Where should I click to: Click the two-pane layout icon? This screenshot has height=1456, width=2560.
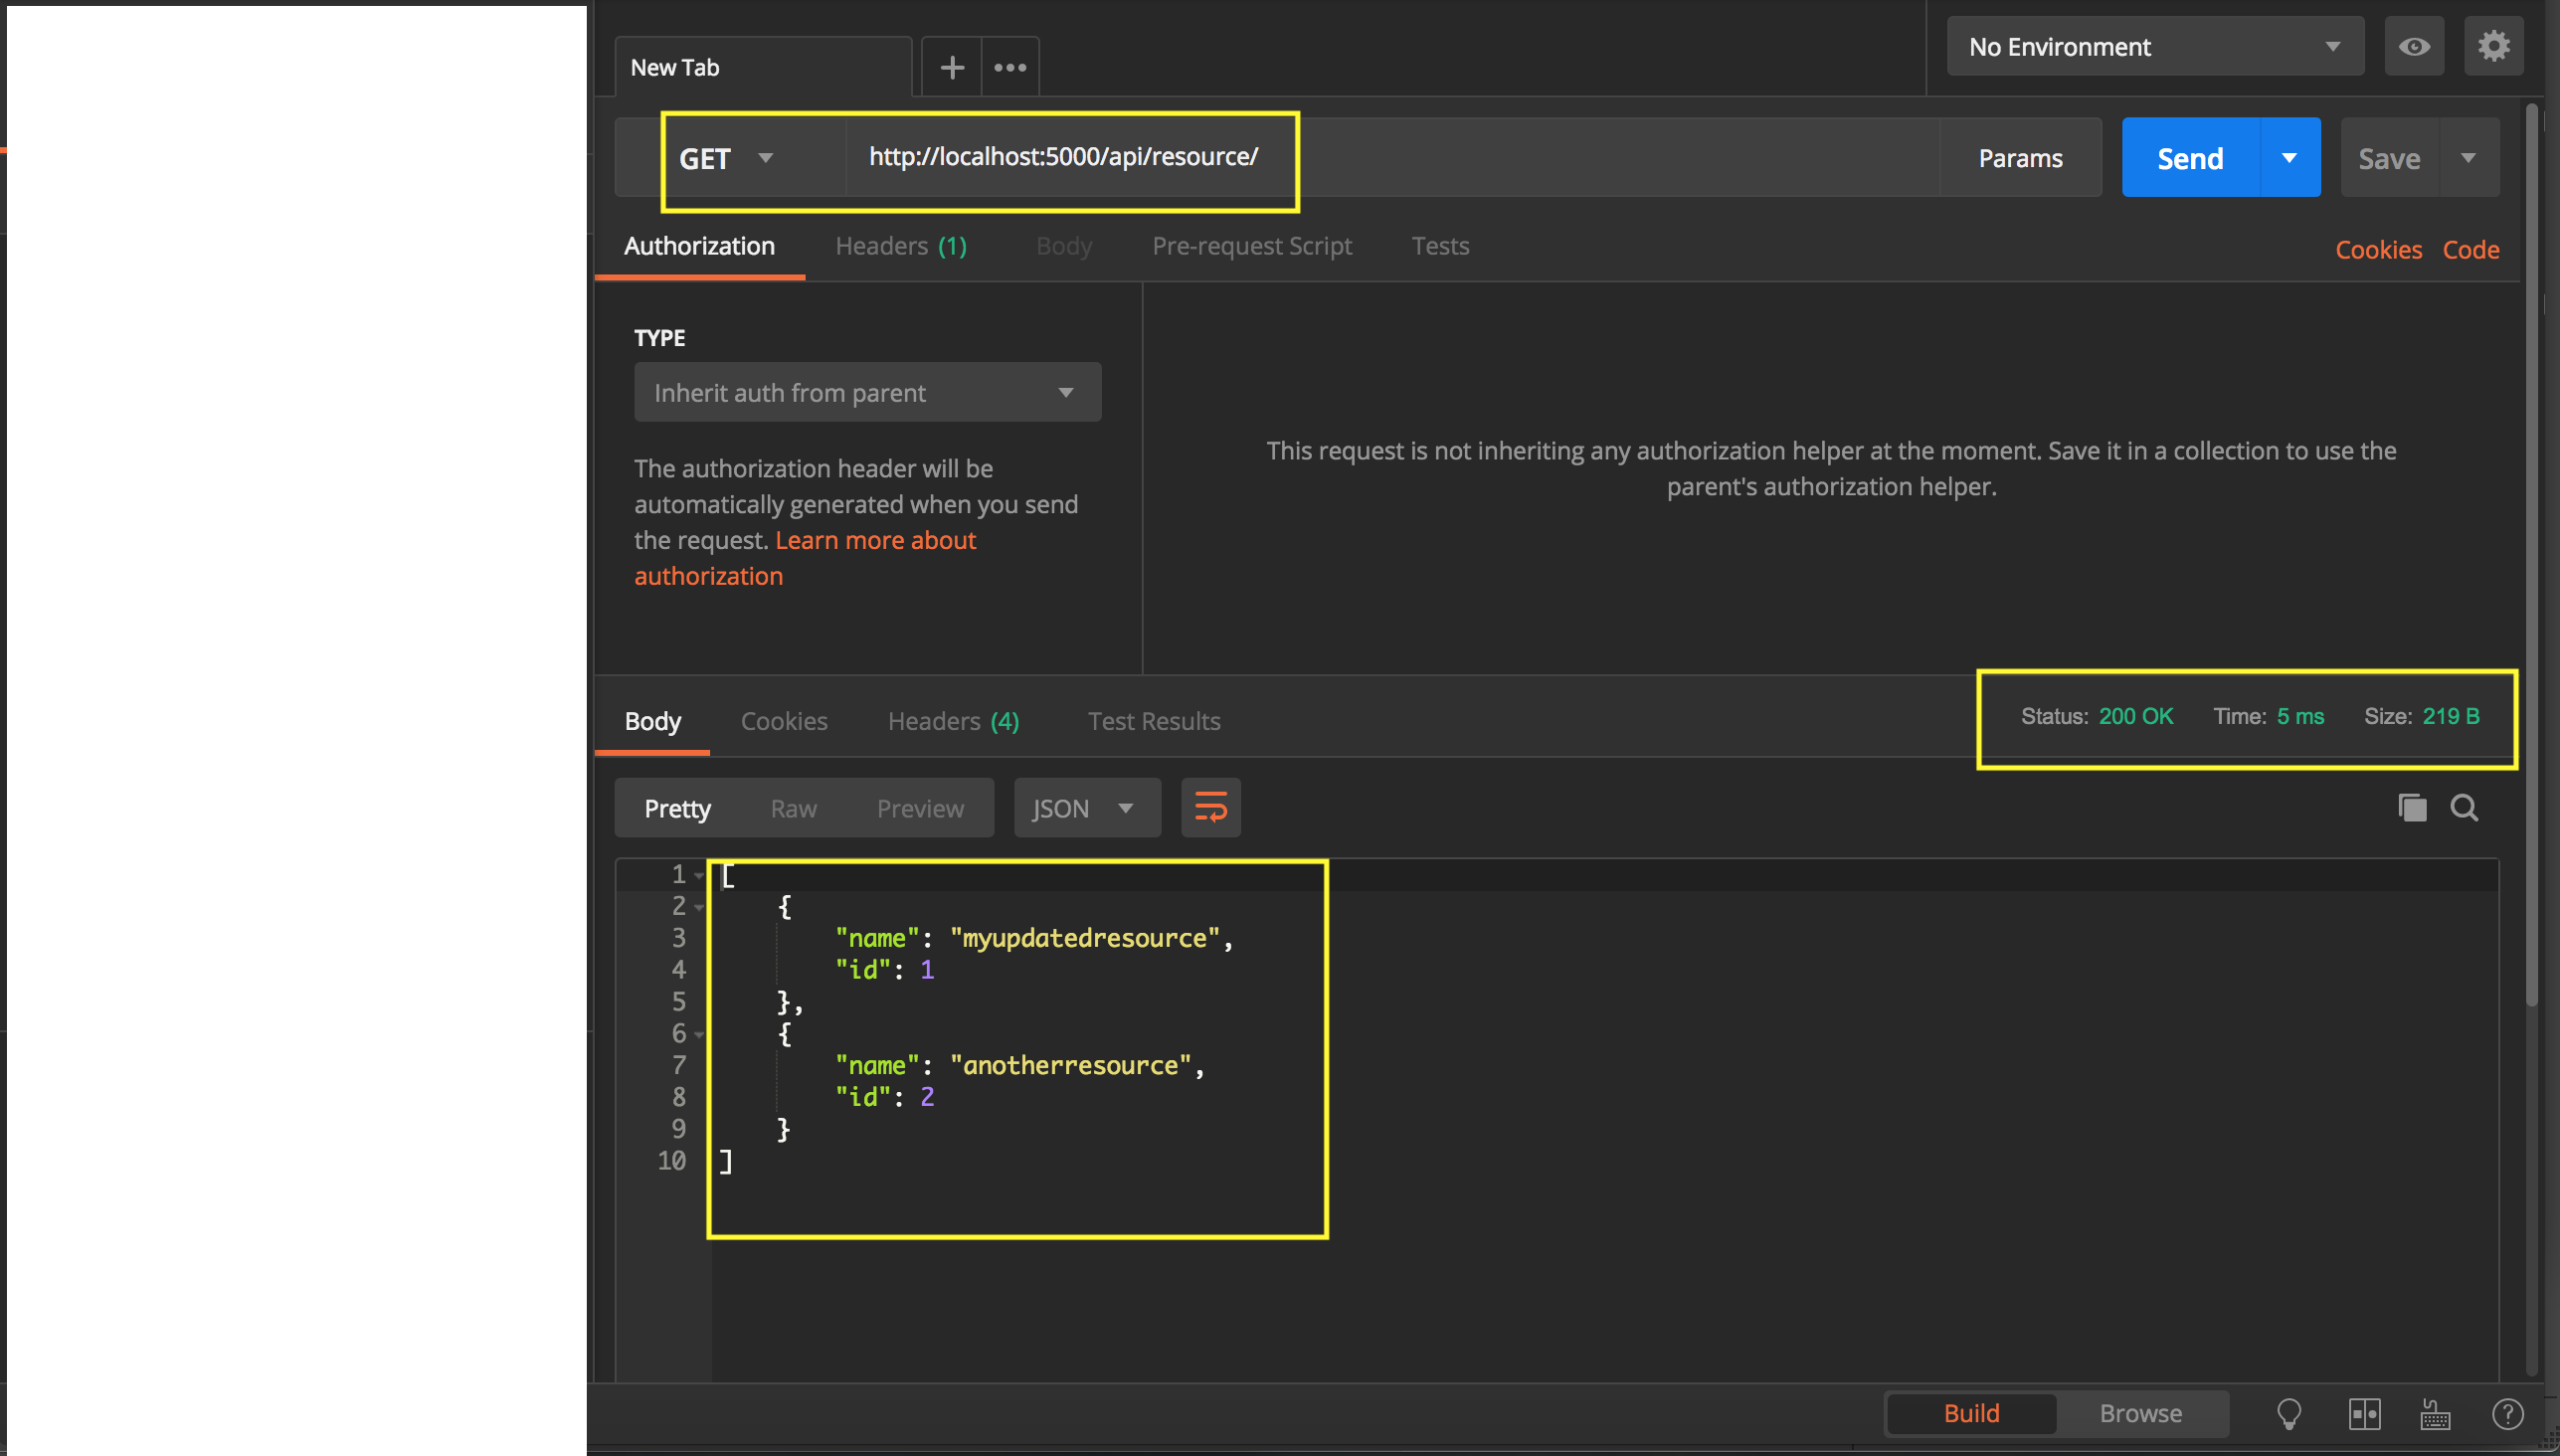click(2364, 1413)
